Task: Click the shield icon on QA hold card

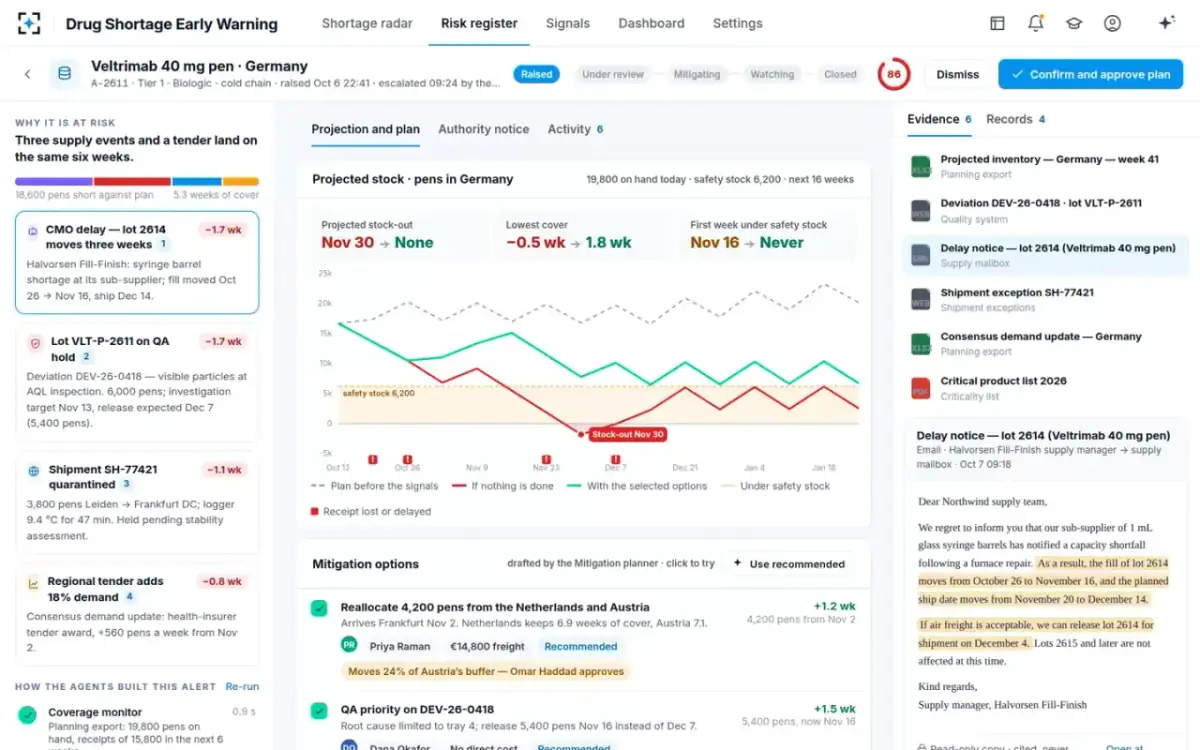Action: [34, 342]
